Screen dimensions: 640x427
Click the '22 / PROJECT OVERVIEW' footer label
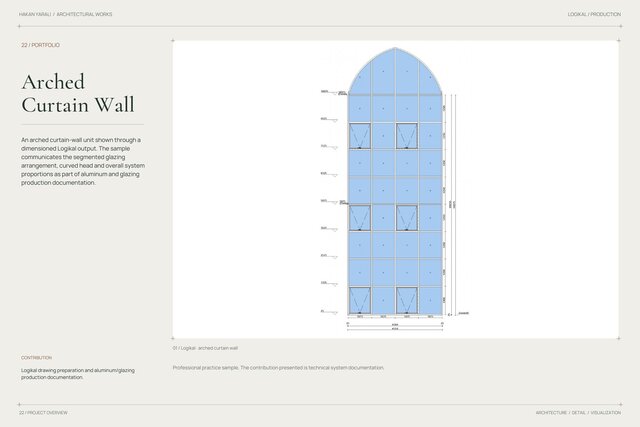coord(43,413)
